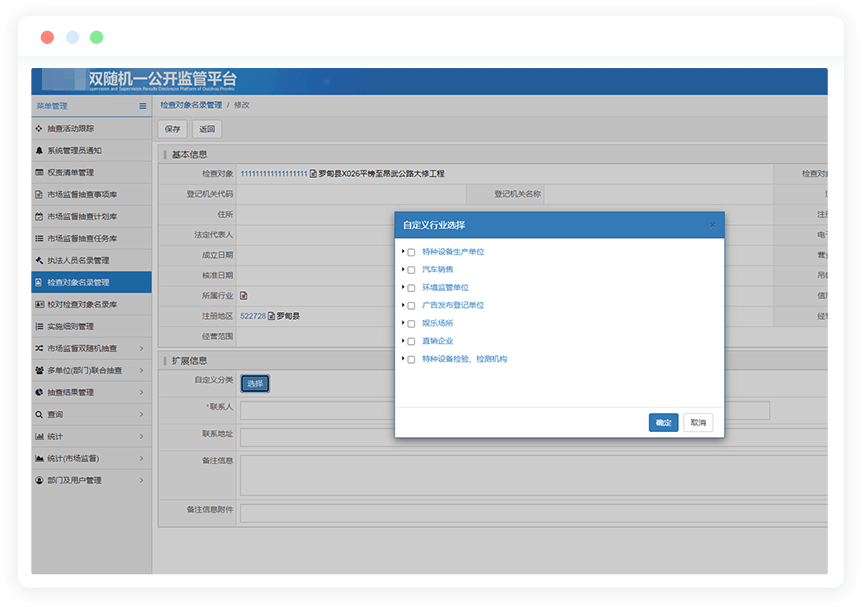Click the bell icon for 系统管理员通知
This screenshot has height=607, width=862.
pos(39,150)
